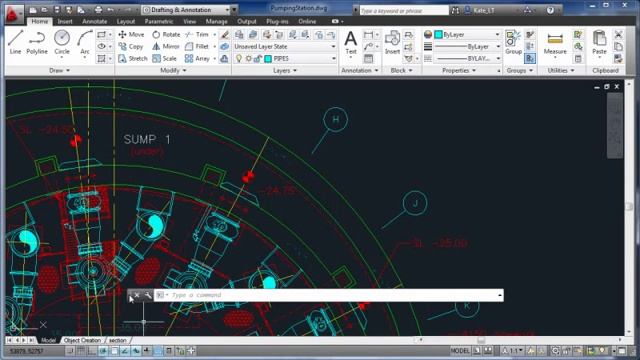Close the command line with X button

point(137,295)
